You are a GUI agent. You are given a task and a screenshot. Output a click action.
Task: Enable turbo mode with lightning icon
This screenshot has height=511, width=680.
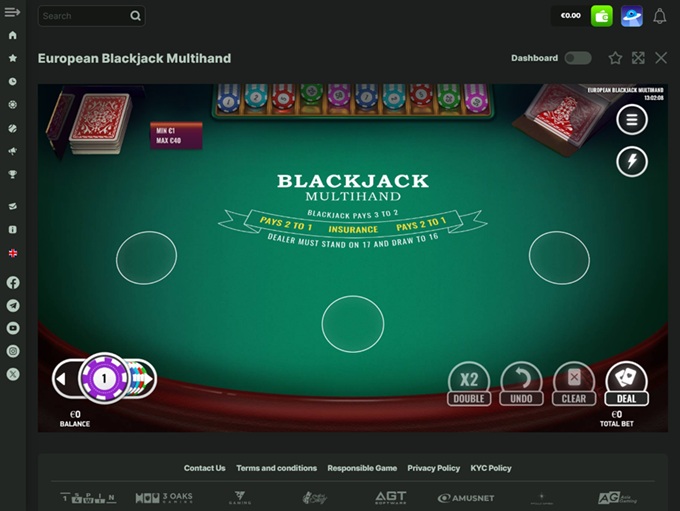(x=632, y=161)
